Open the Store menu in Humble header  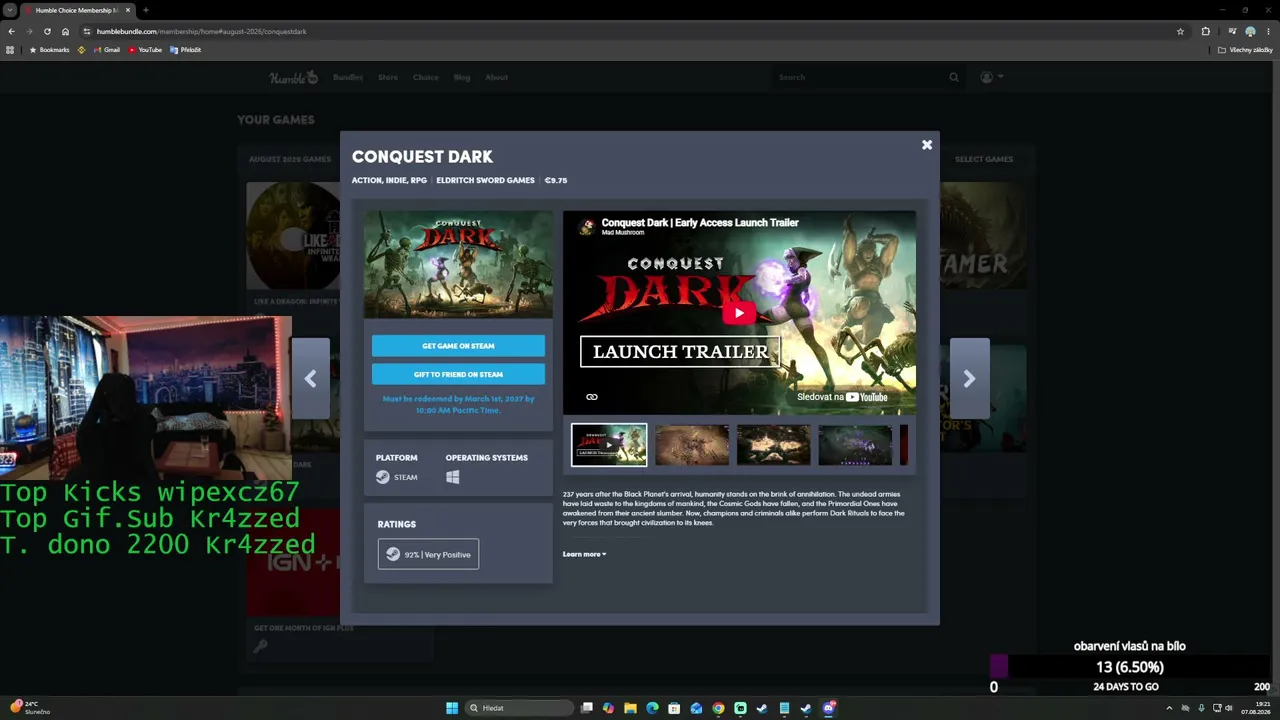(388, 77)
